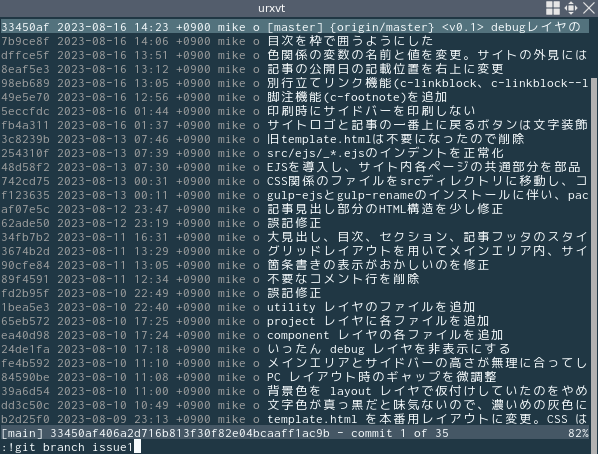598x454 pixels.
Task: Select commit 254310f src/ejs indent fix
Action: [x=294, y=153]
